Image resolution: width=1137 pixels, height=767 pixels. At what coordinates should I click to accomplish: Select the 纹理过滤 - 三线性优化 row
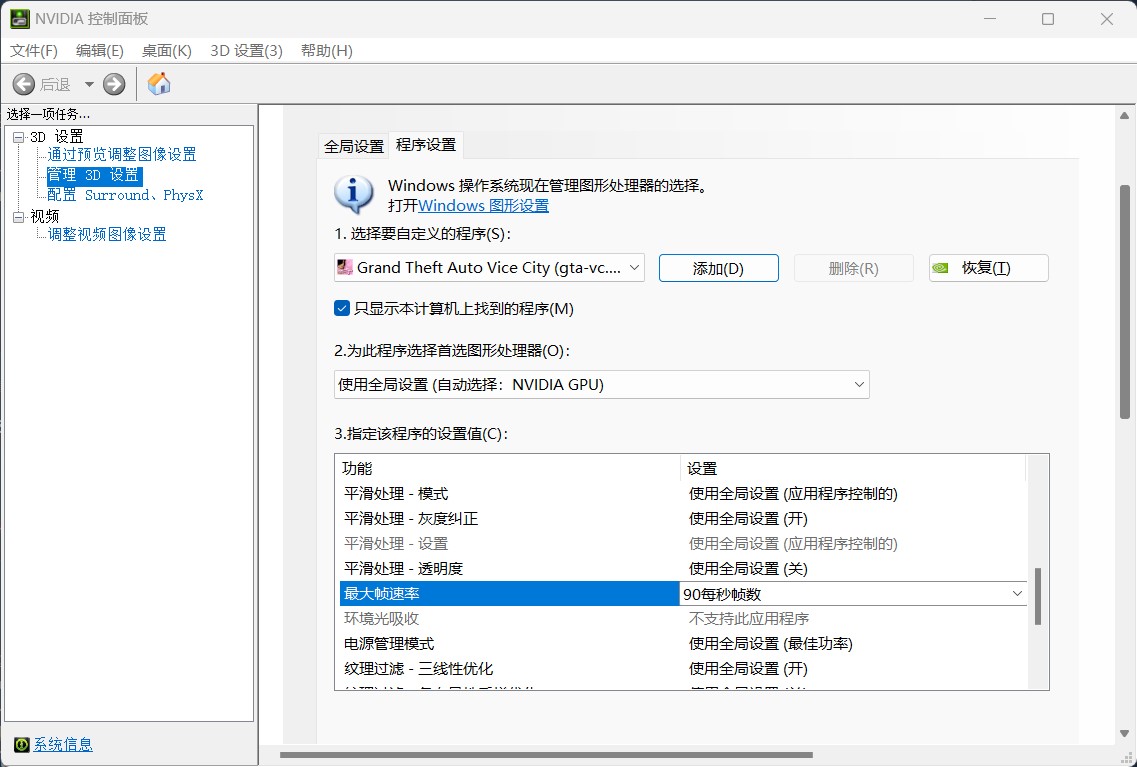tap(683, 668)
